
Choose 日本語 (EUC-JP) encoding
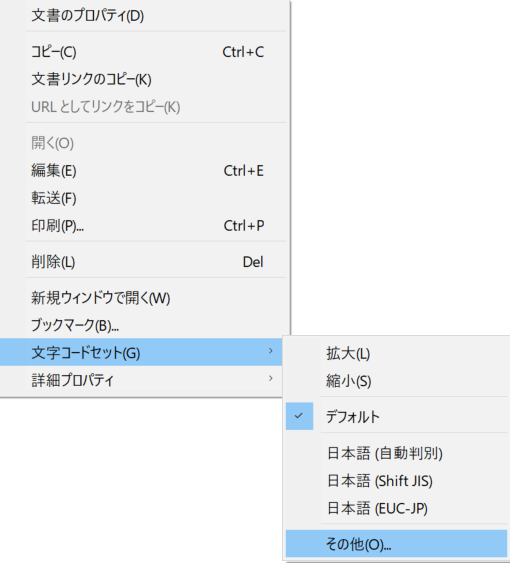[x=397, y=508]
